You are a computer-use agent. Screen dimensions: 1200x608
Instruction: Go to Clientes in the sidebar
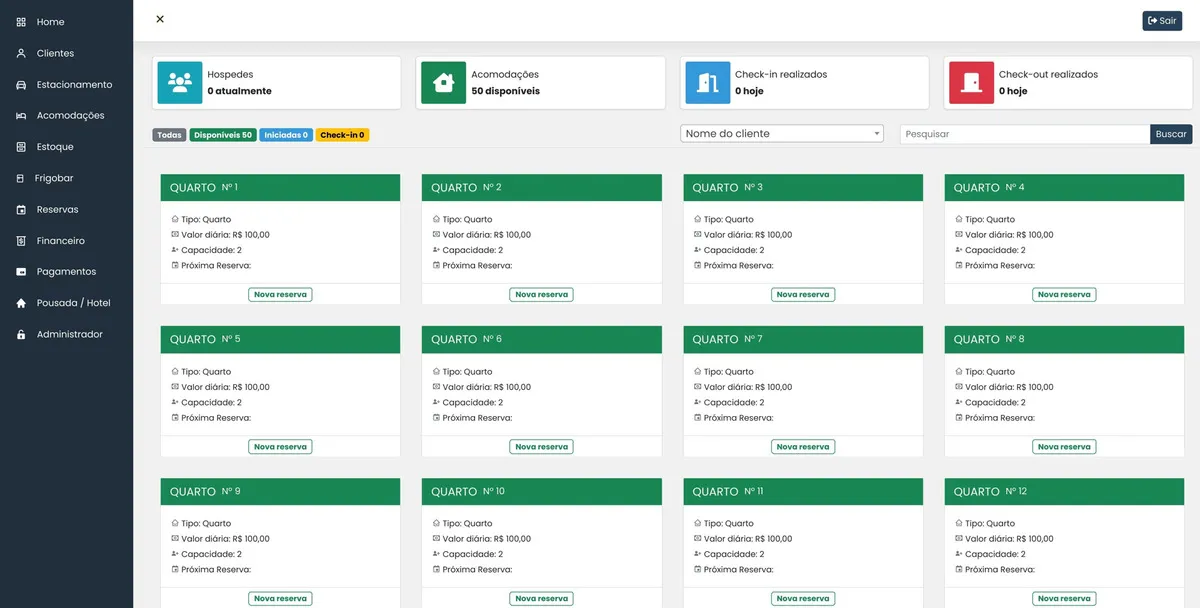[55, 53]
